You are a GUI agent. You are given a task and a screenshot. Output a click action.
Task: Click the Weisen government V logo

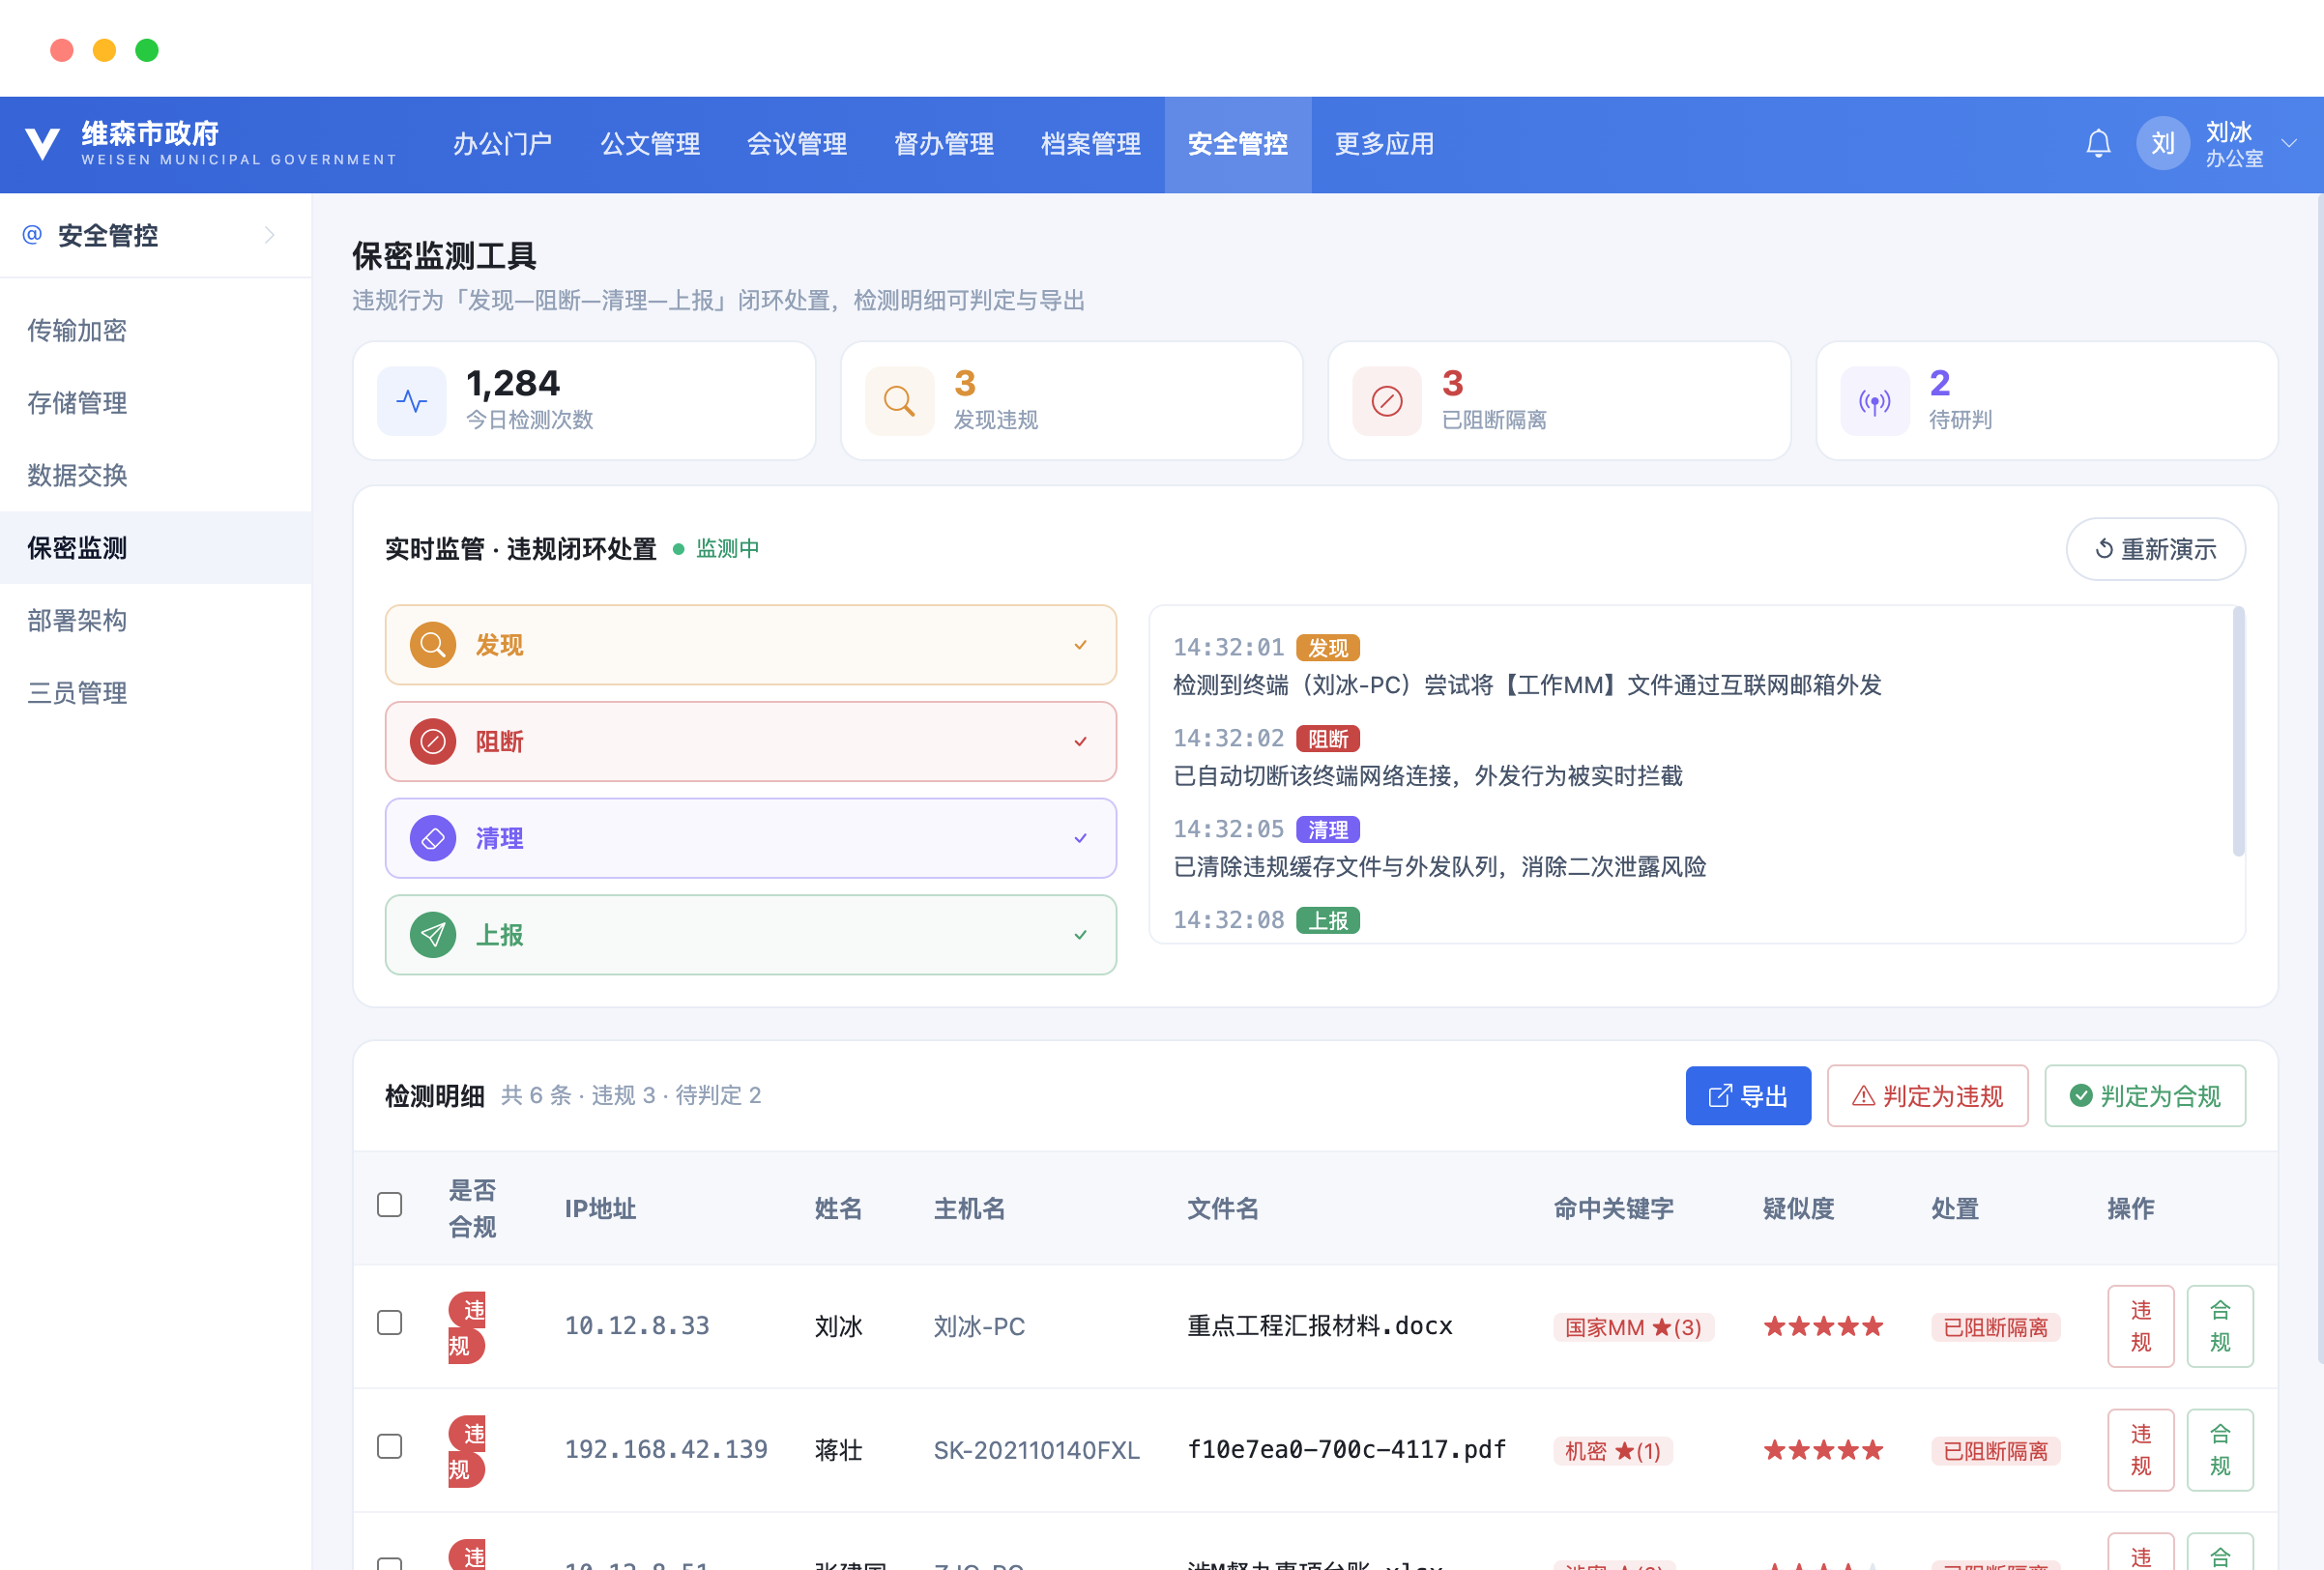click(x=42, y=144)
